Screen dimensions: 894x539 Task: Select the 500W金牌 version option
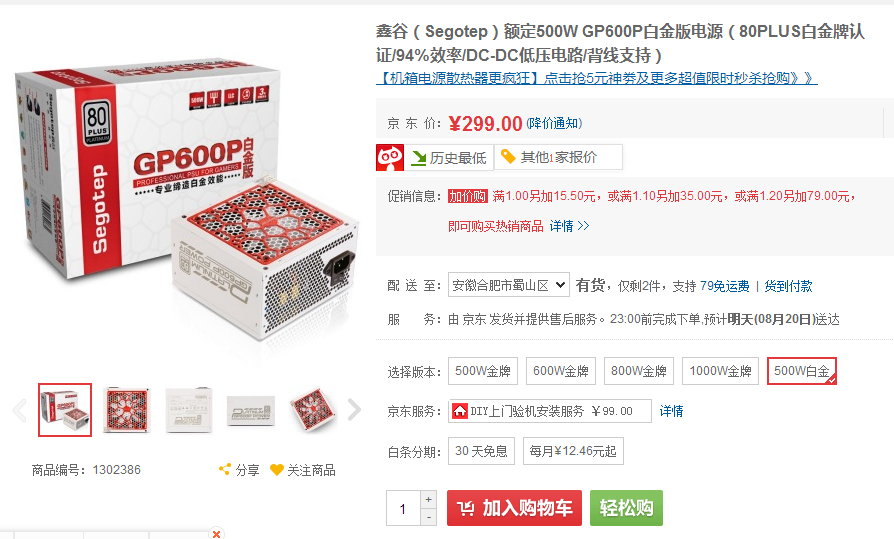pos(483,371)
